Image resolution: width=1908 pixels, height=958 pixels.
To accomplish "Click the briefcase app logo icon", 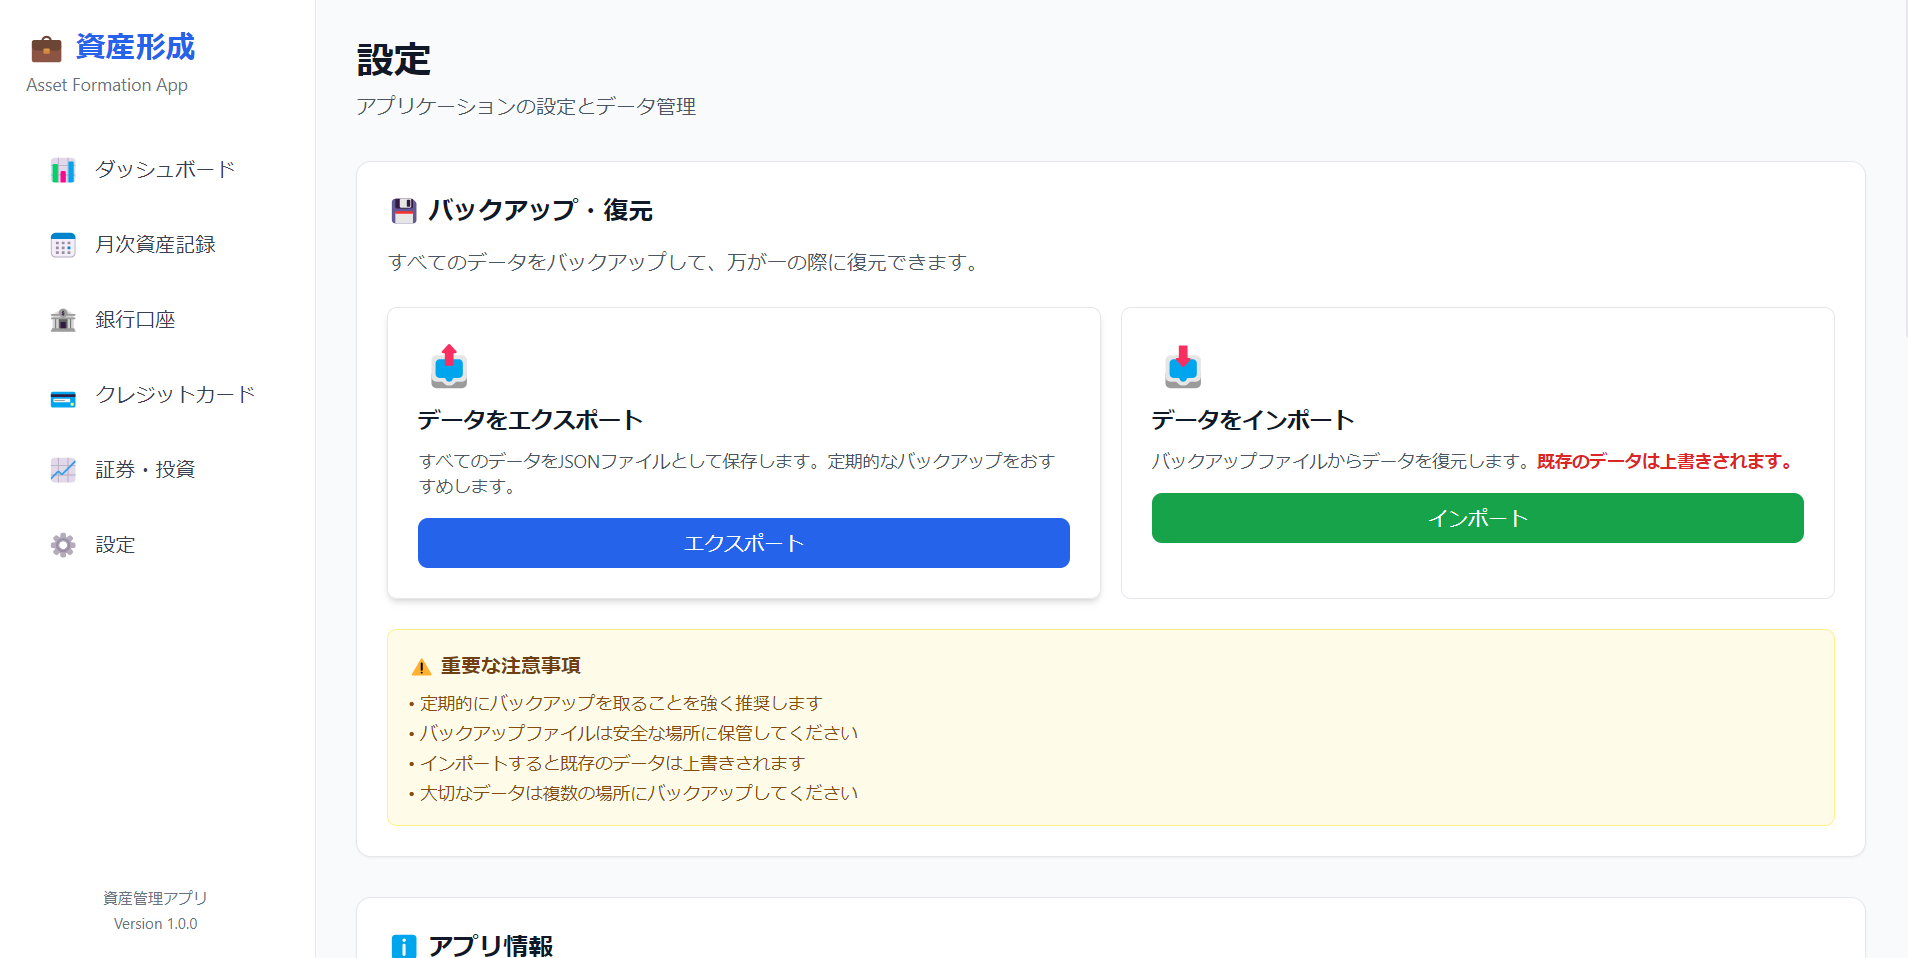I will tap(45, 47).
